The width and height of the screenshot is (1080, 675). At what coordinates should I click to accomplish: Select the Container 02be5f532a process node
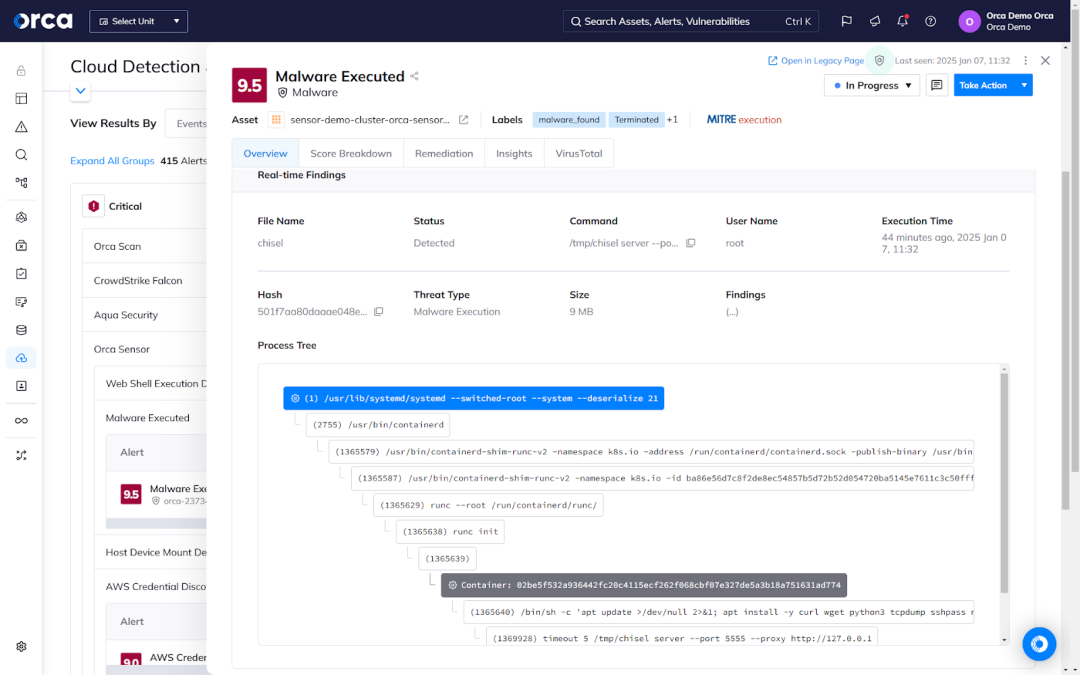pos(644,585)
